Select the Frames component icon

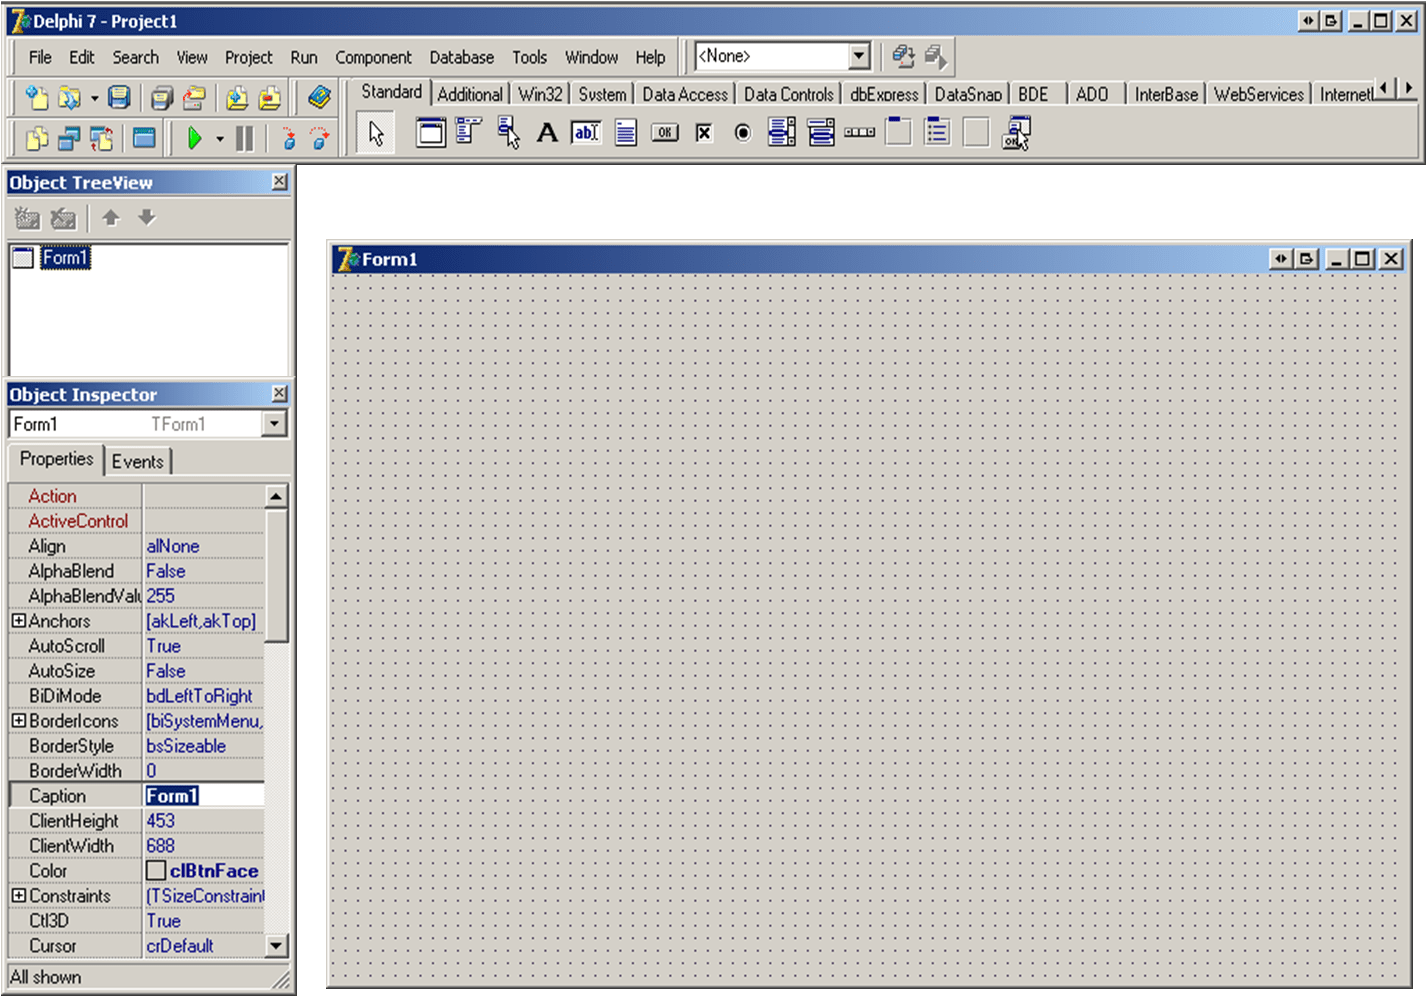pos(431,132)
